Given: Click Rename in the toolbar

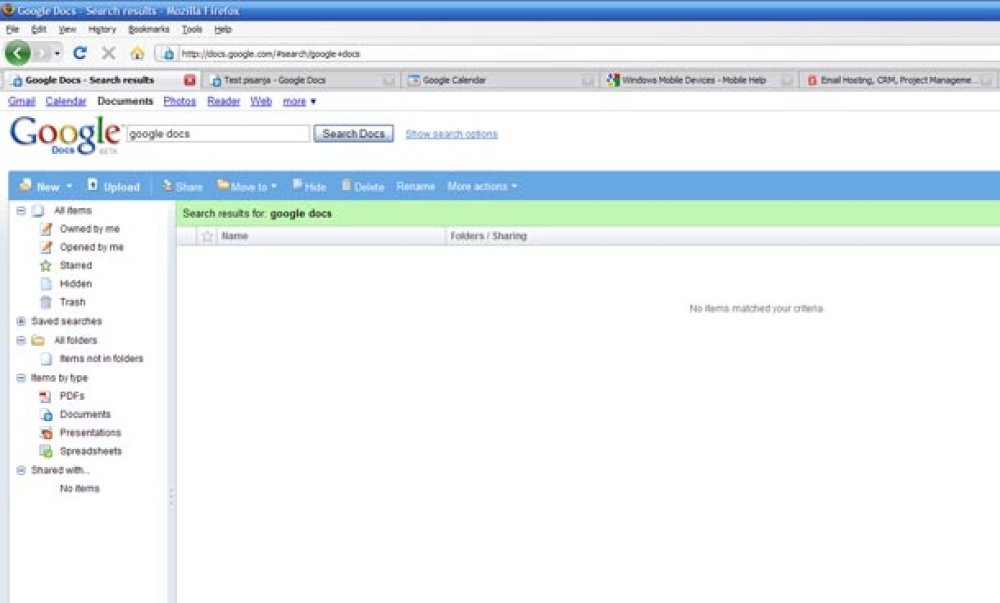Looking at the screenshot, I should click(415, 186).
